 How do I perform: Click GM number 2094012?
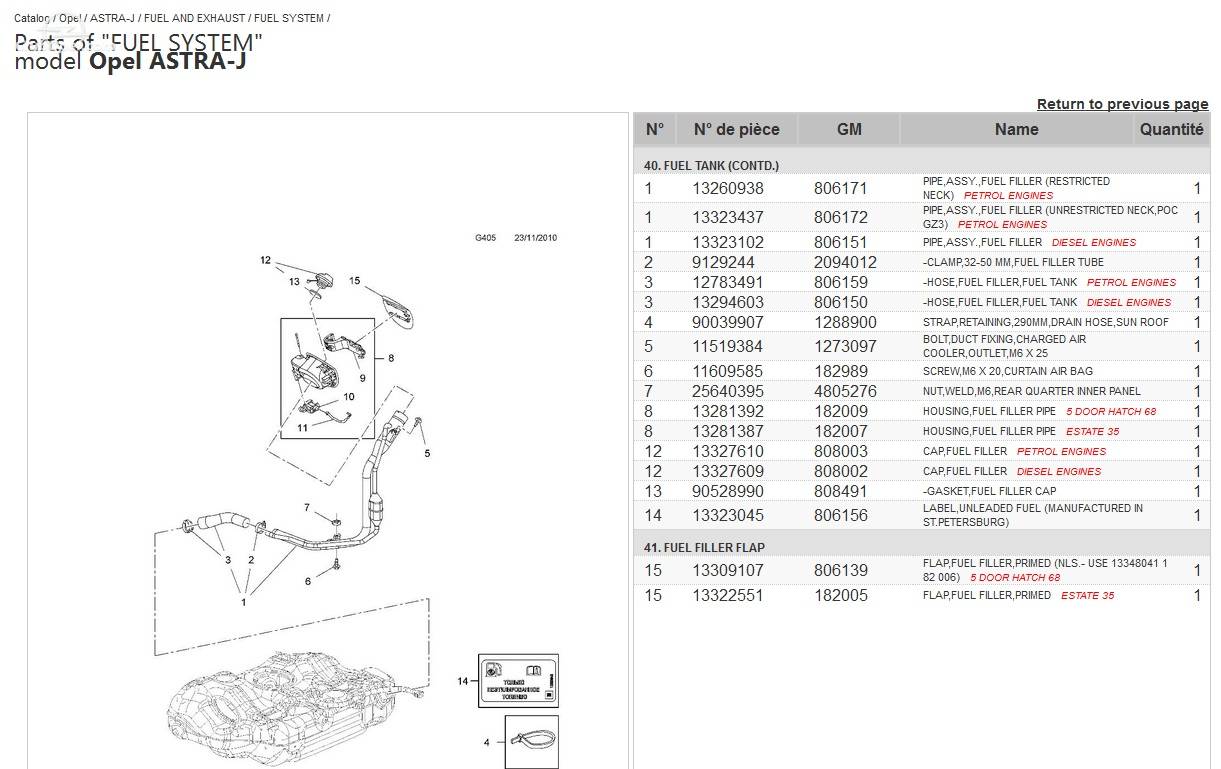tap(845, 262)
